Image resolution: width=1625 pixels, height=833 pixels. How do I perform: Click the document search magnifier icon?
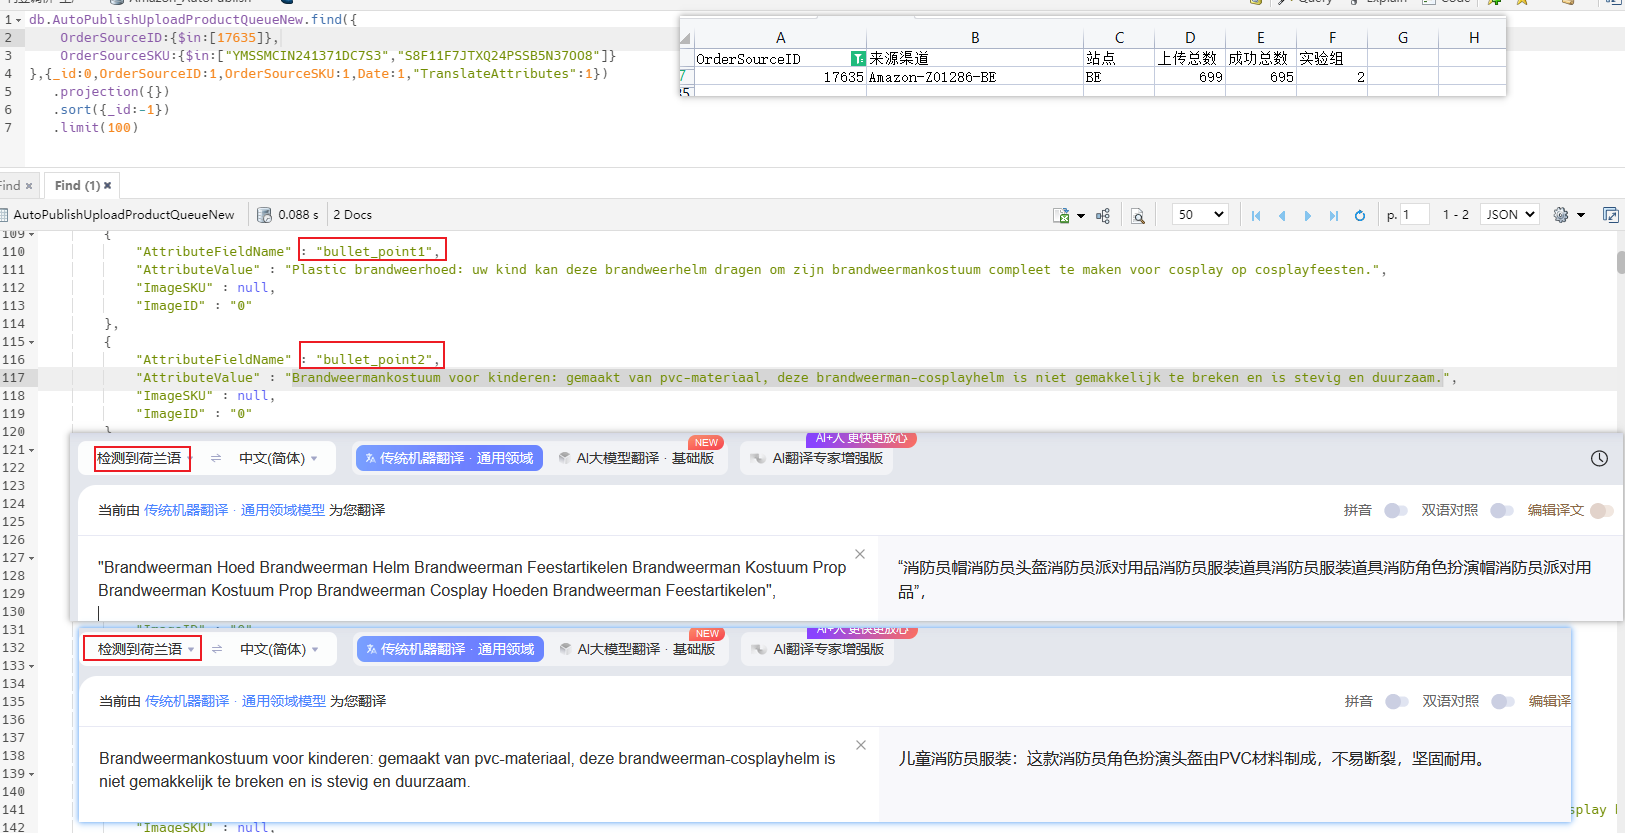[1138, 215]
